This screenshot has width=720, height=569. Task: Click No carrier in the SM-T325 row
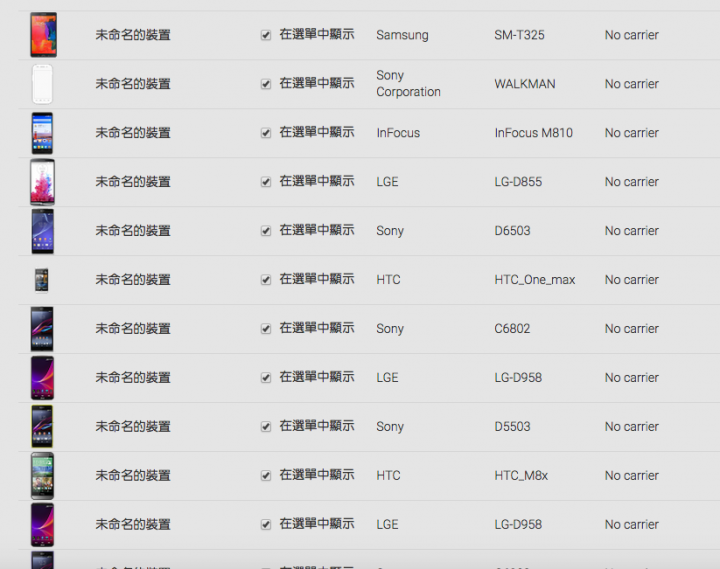632,35
